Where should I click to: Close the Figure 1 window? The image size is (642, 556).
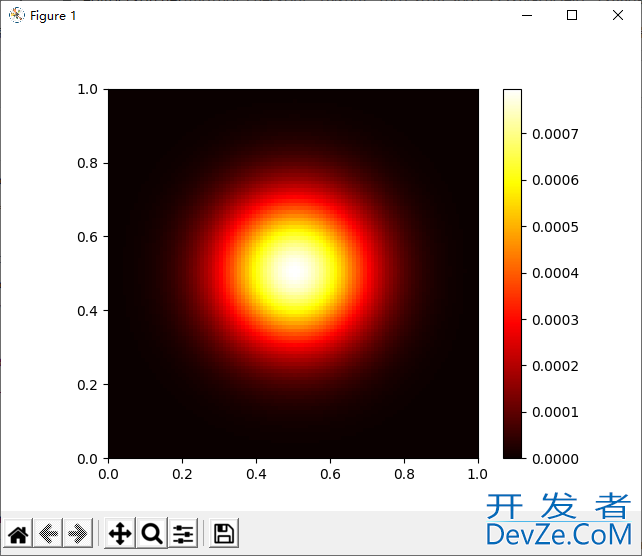[618, 16]
